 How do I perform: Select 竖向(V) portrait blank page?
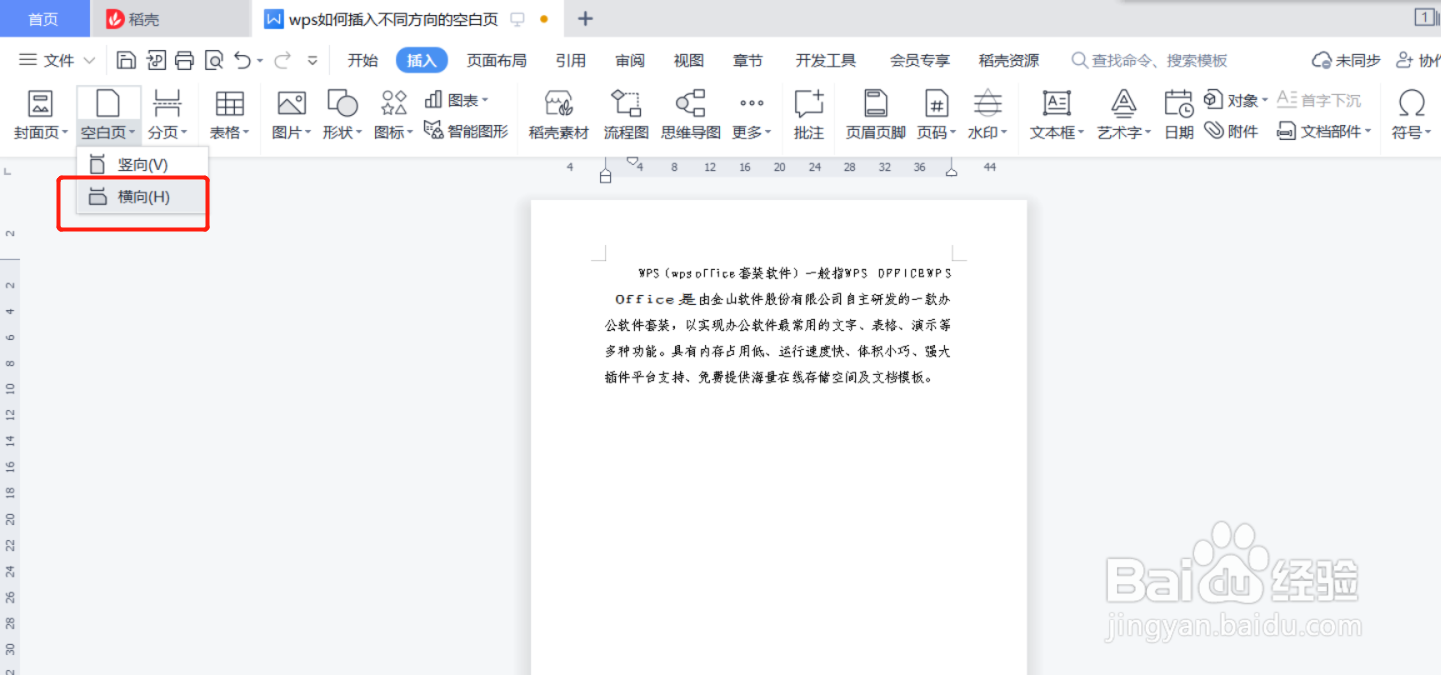(x=142, y=164)
